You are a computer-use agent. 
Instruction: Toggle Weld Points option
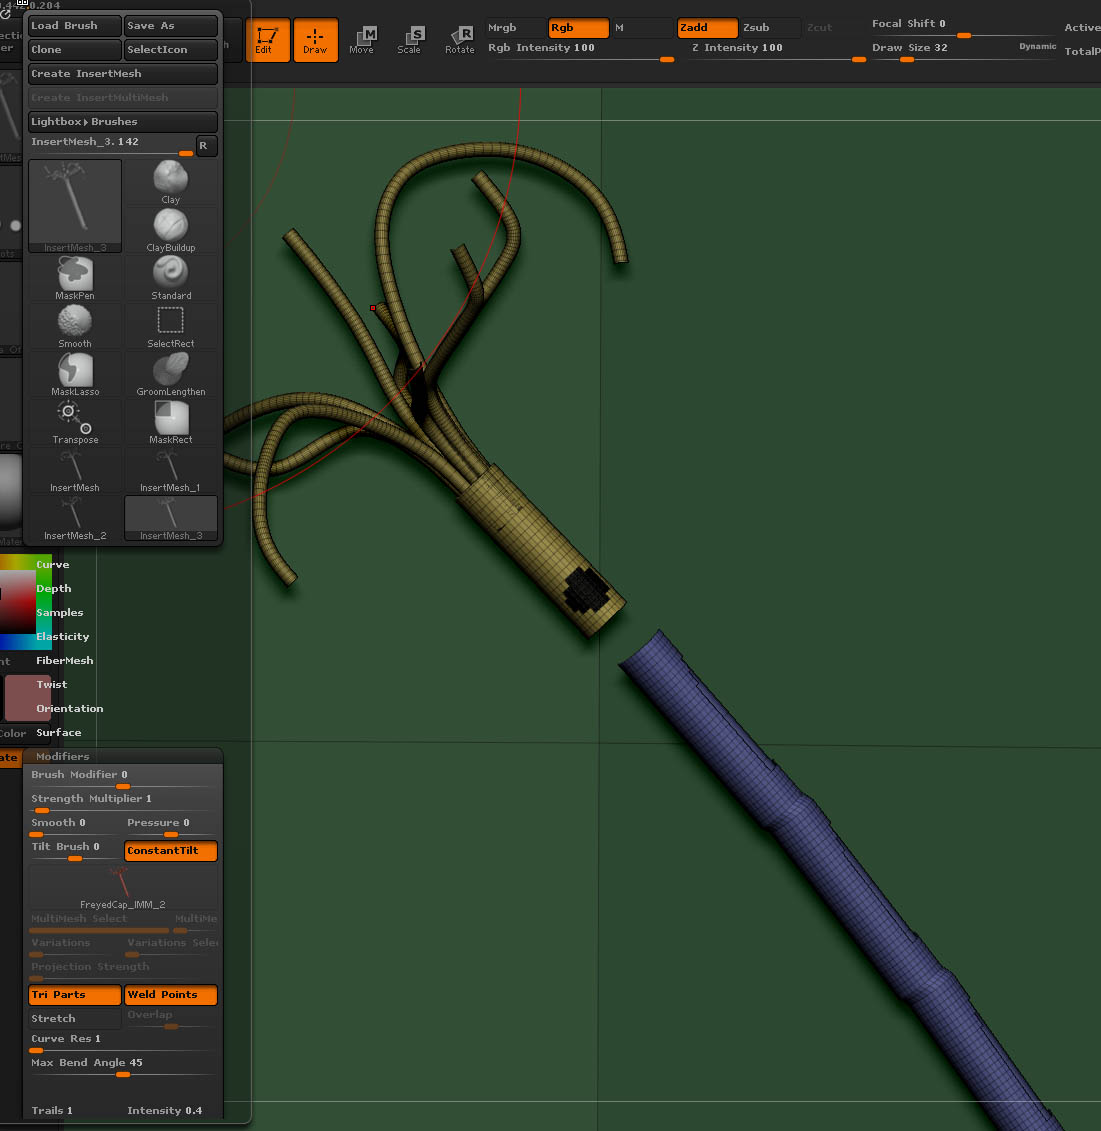(x=171, y=995)
